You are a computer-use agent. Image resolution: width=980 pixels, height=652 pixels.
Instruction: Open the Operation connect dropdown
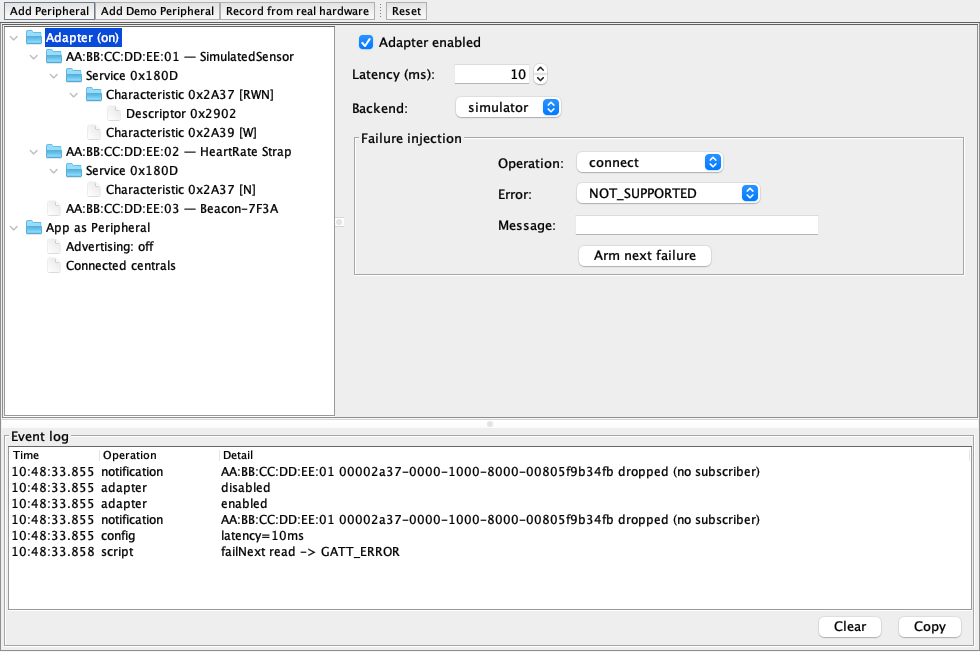pyautogui.click(x=649, y=163)
